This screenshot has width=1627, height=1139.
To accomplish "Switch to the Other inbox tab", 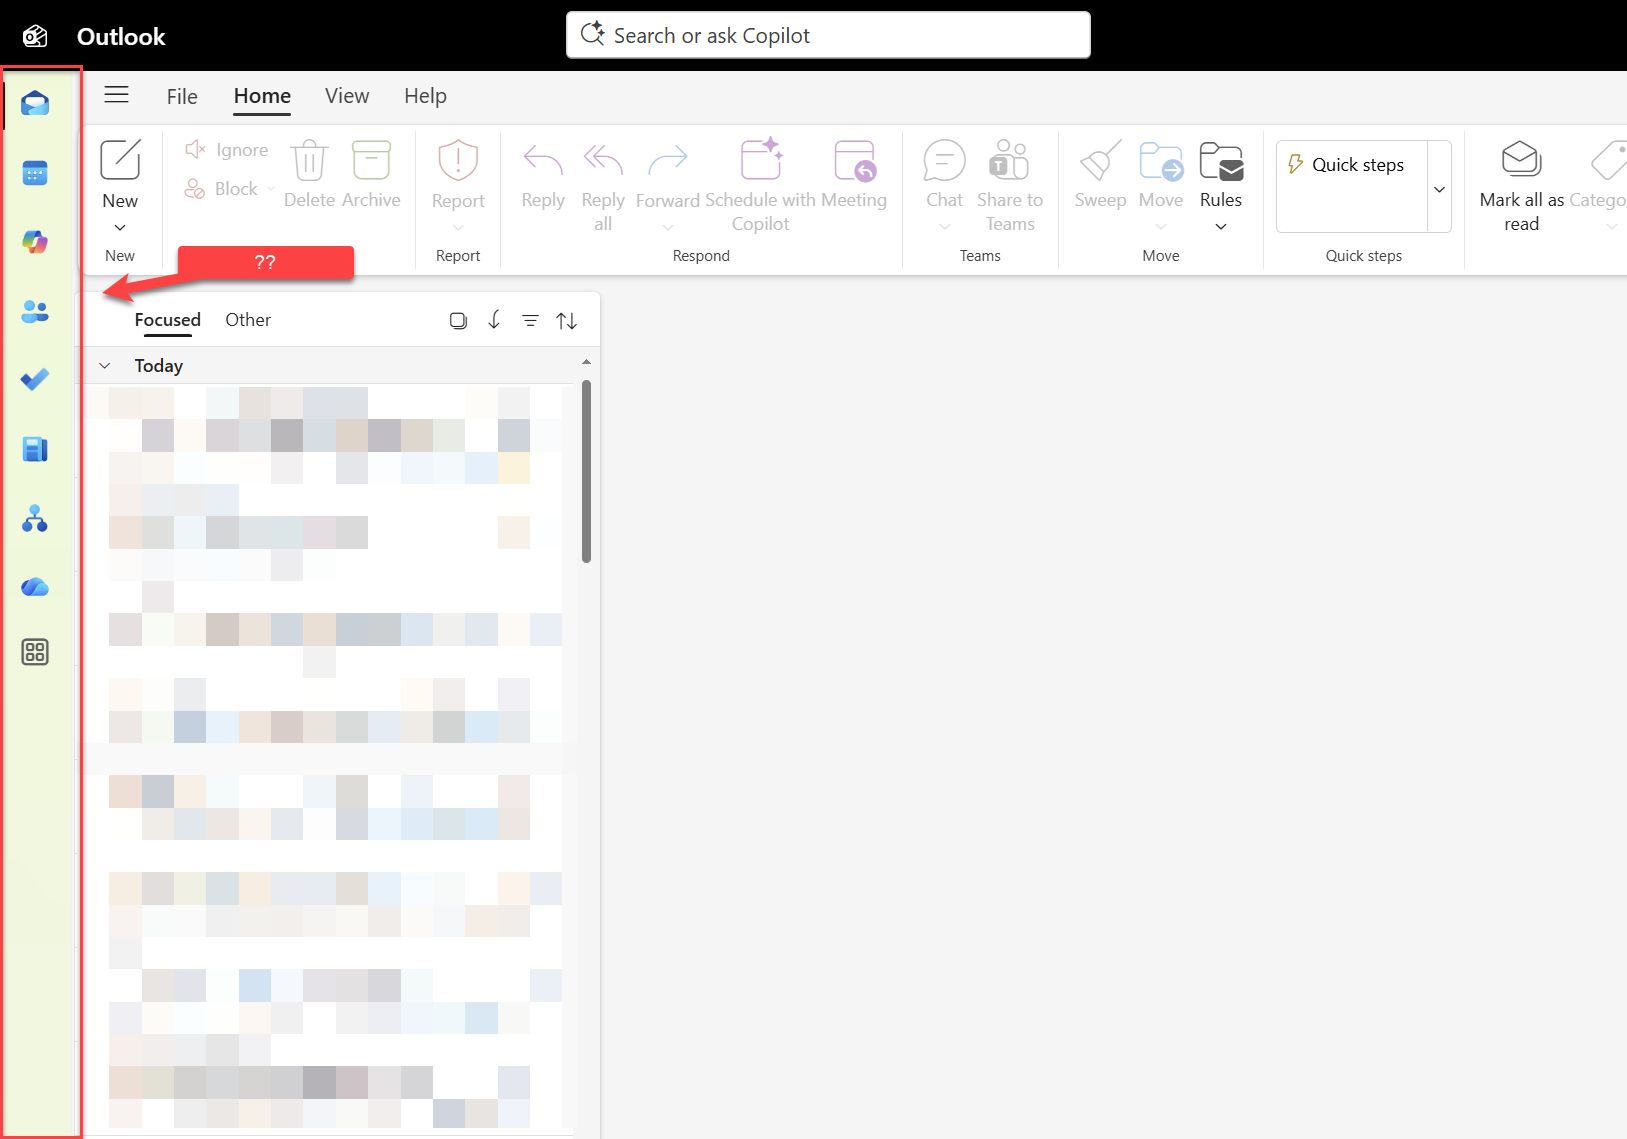I will point(247,319).
